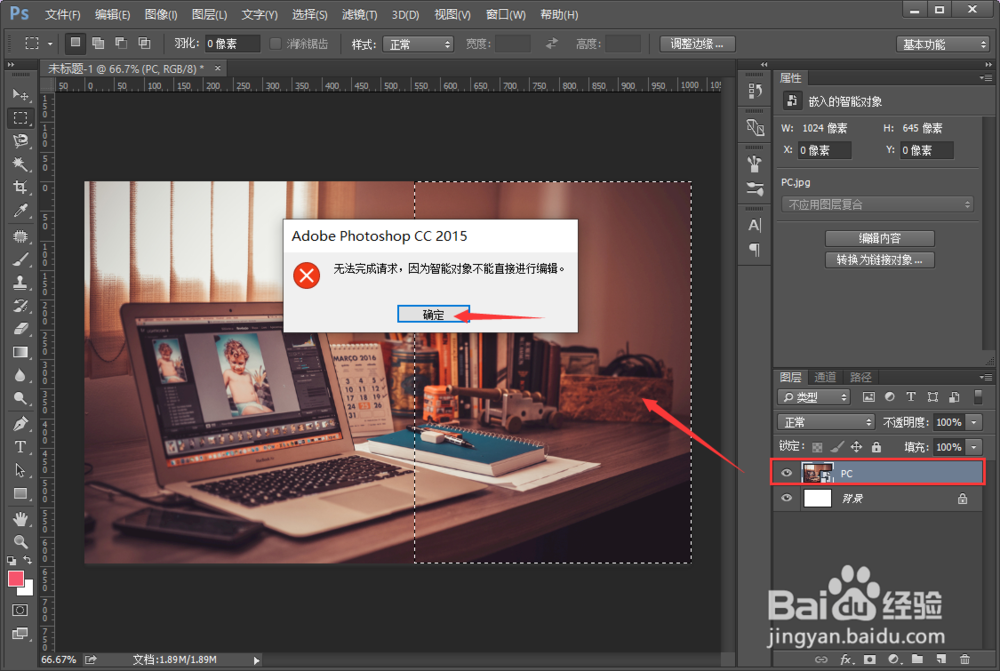Select the Gradient tool
Viewport: 1000px width, 671px height.
20,352
